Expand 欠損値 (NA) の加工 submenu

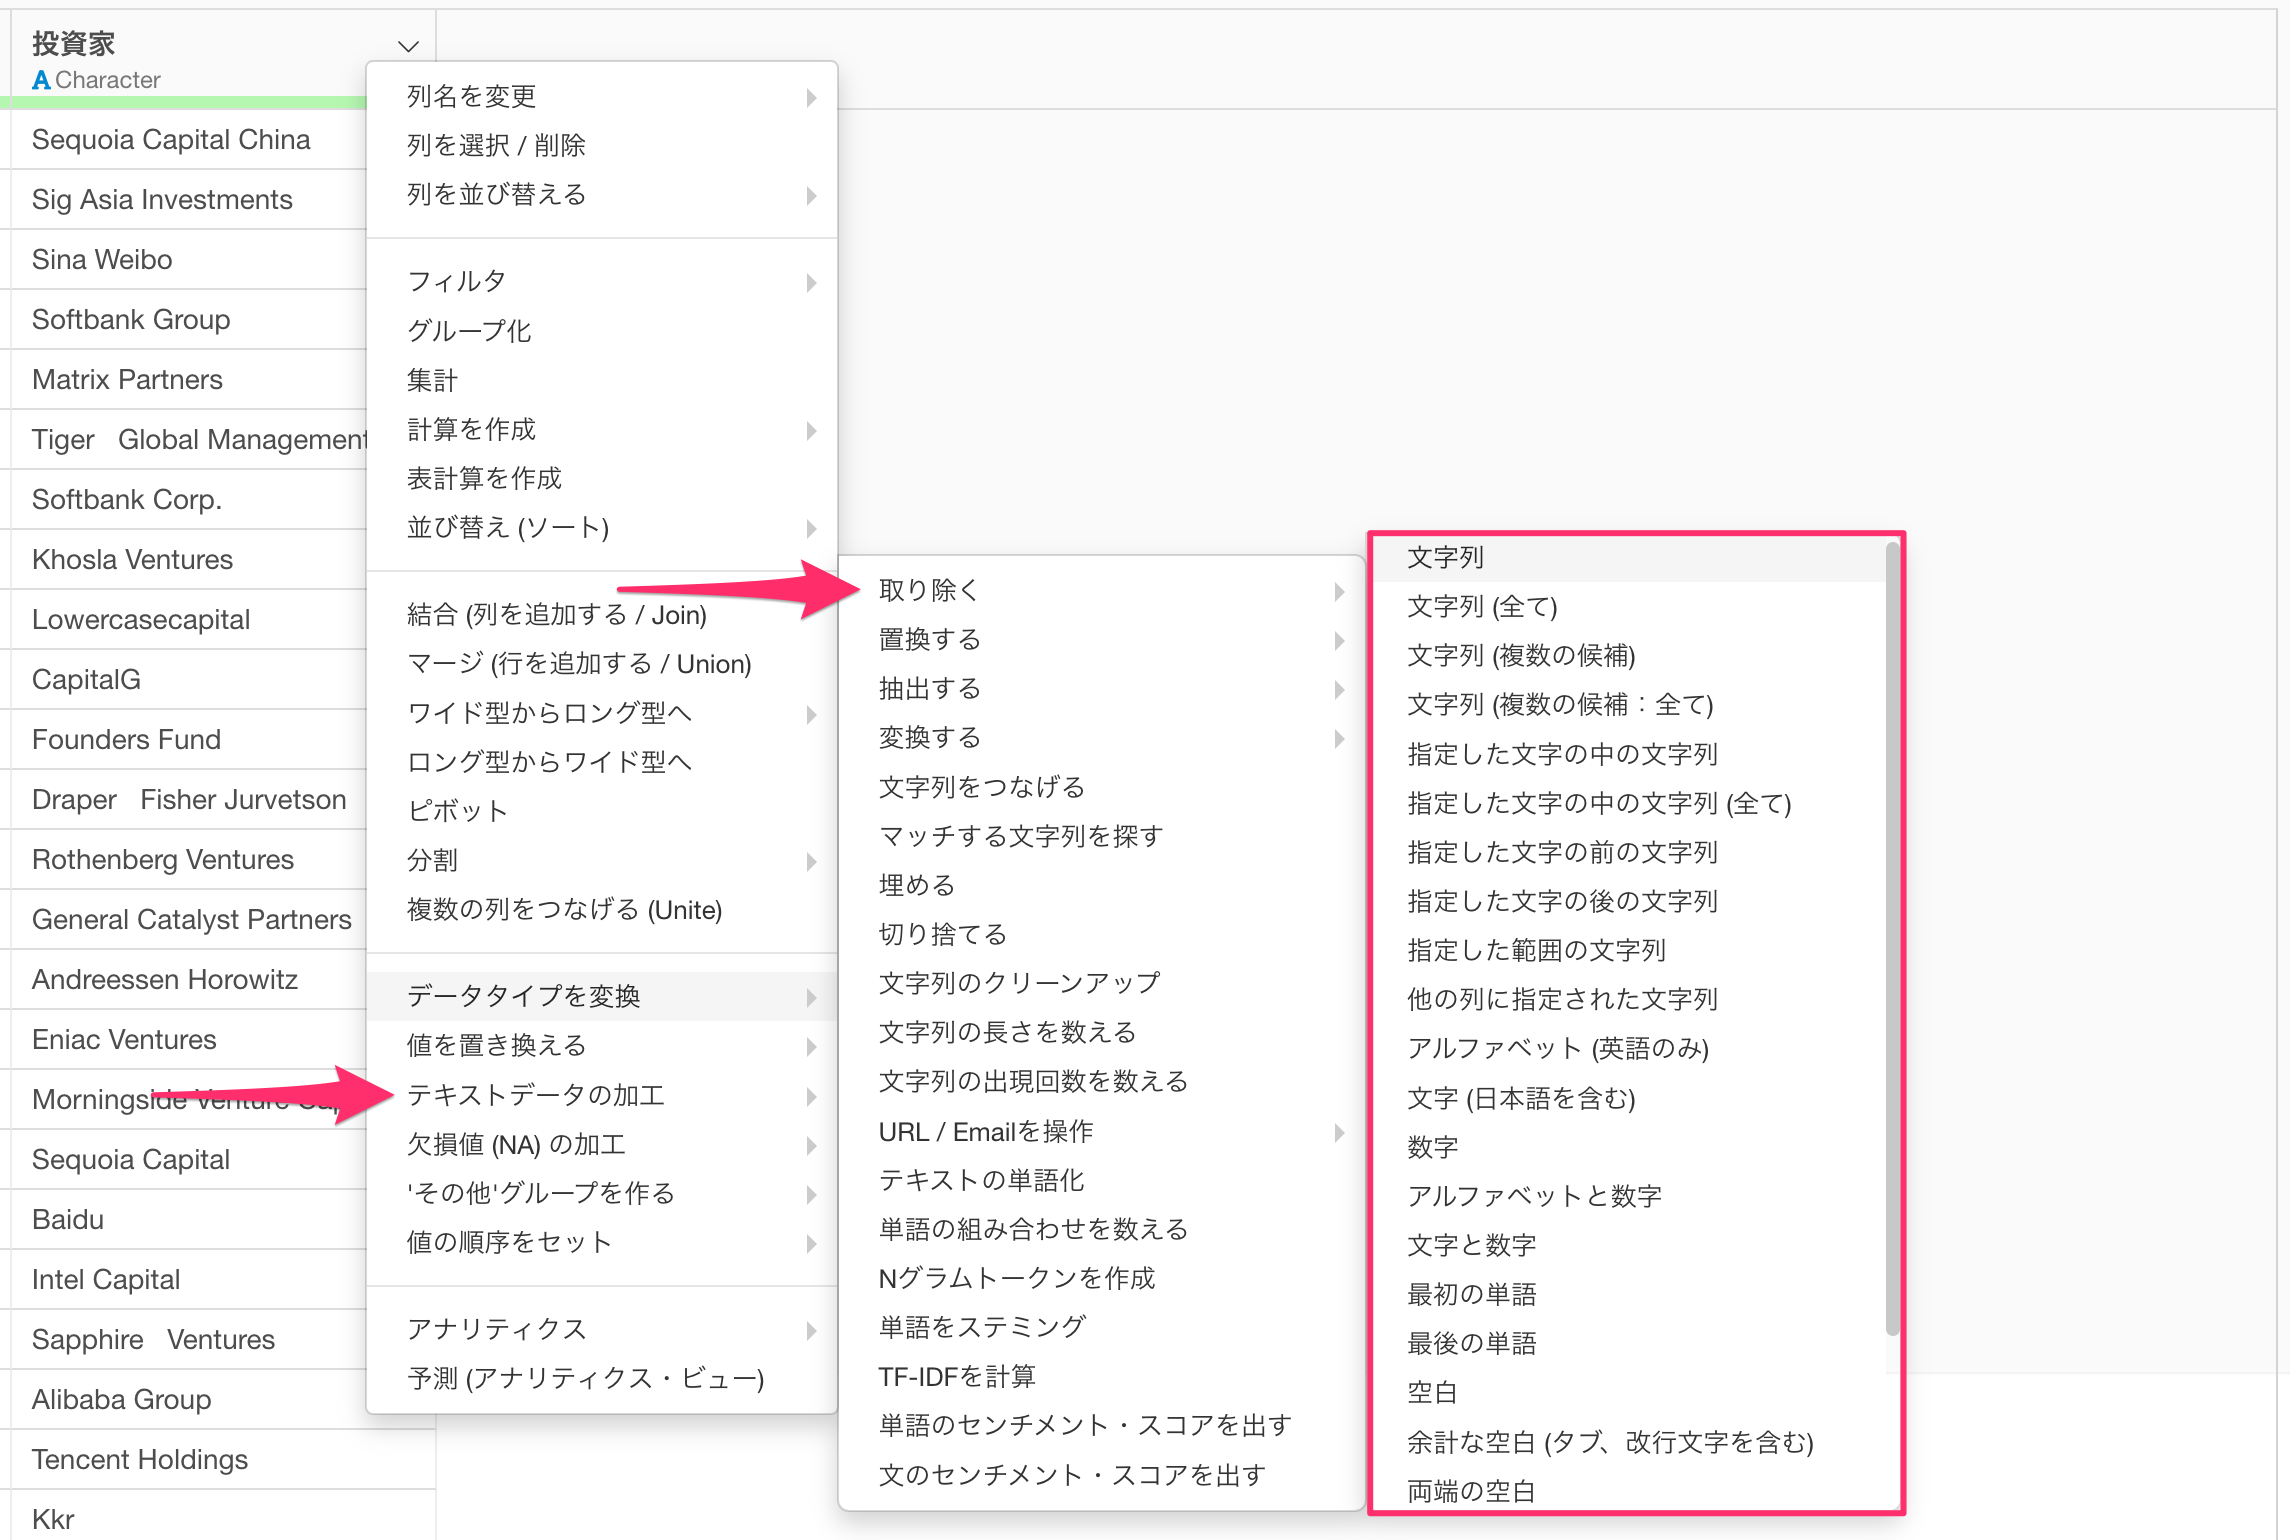click(602, 1144)
